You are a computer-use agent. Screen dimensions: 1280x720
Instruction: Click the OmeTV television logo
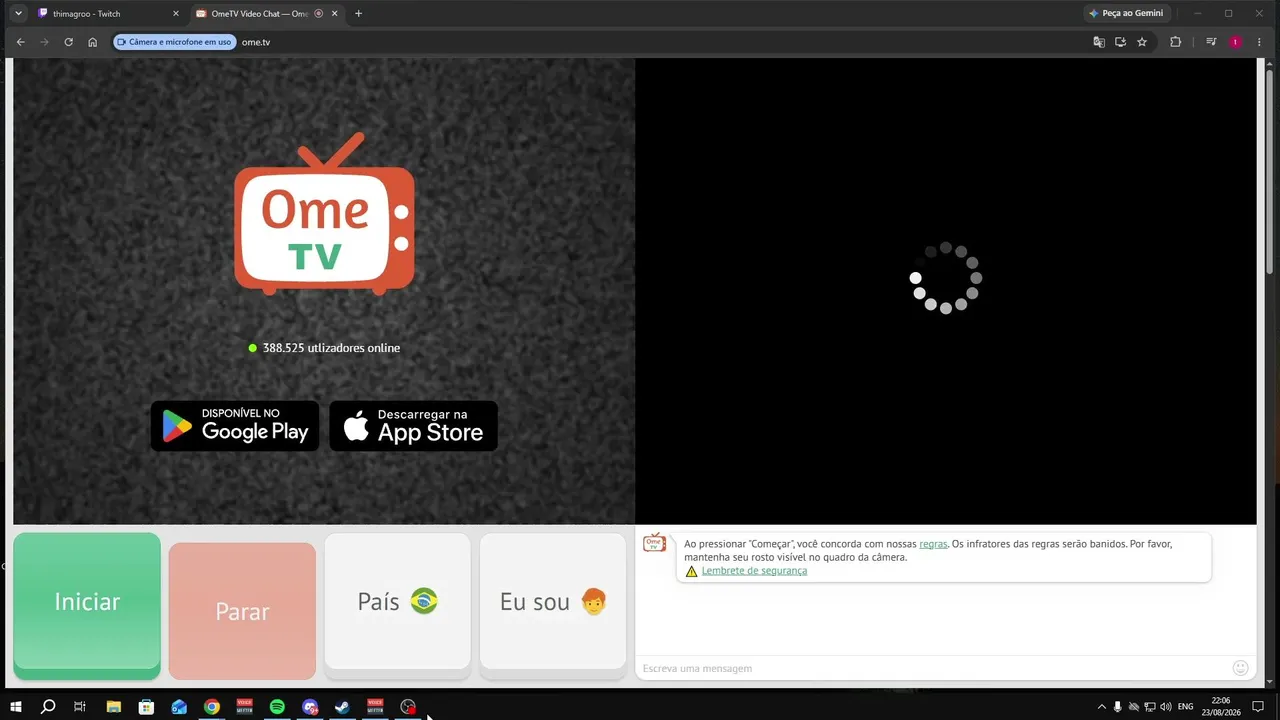(x=324, y=214)
